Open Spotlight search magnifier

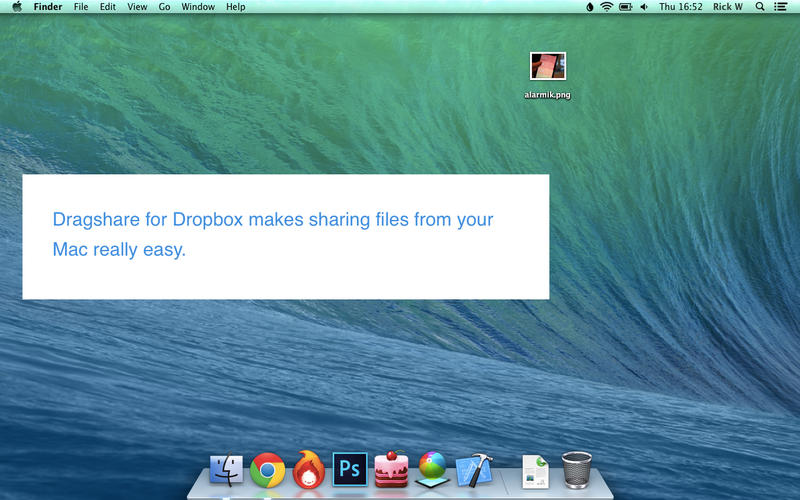[760, 7]
